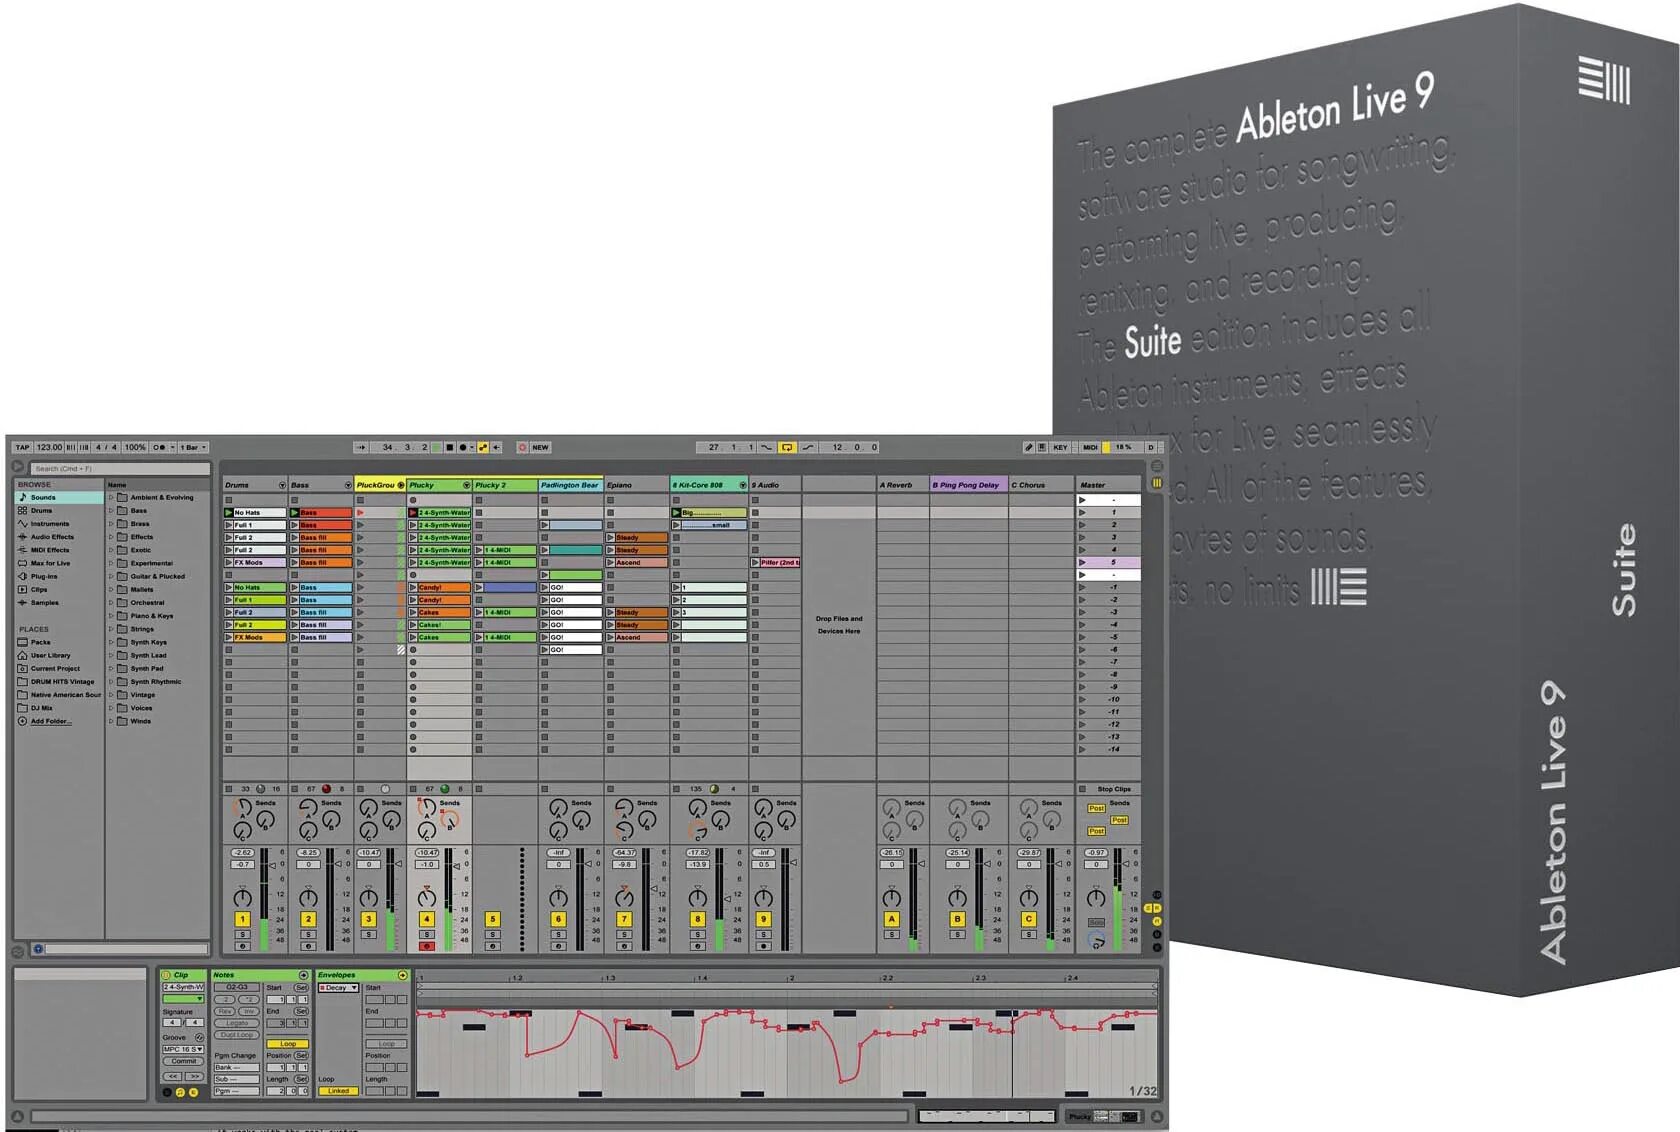
Task: Select the A Reverb return header
Action: click(902, 485)
